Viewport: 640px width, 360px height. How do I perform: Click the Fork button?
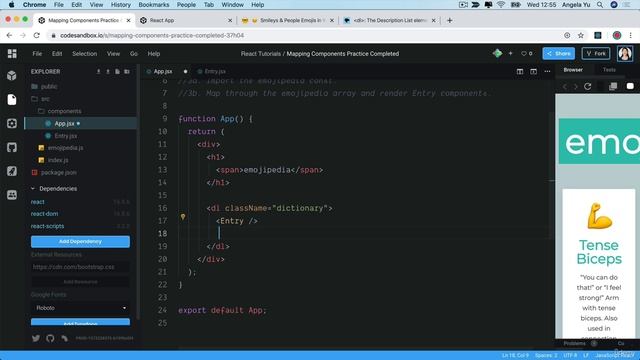pos(596,53)
